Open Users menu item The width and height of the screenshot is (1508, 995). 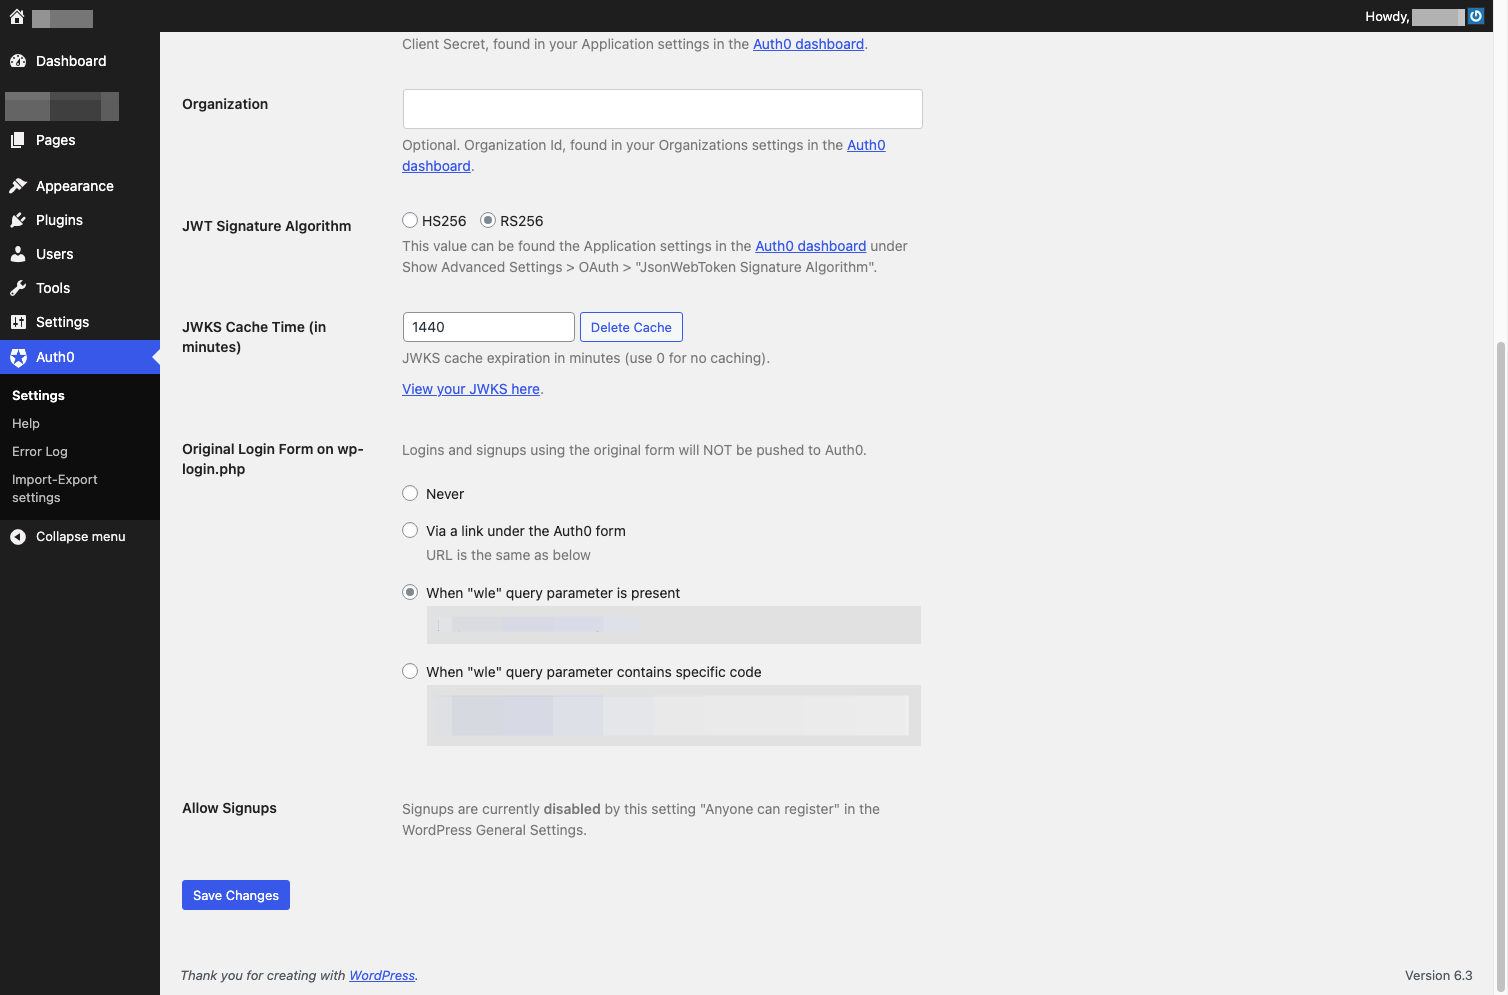coord(80,254)
